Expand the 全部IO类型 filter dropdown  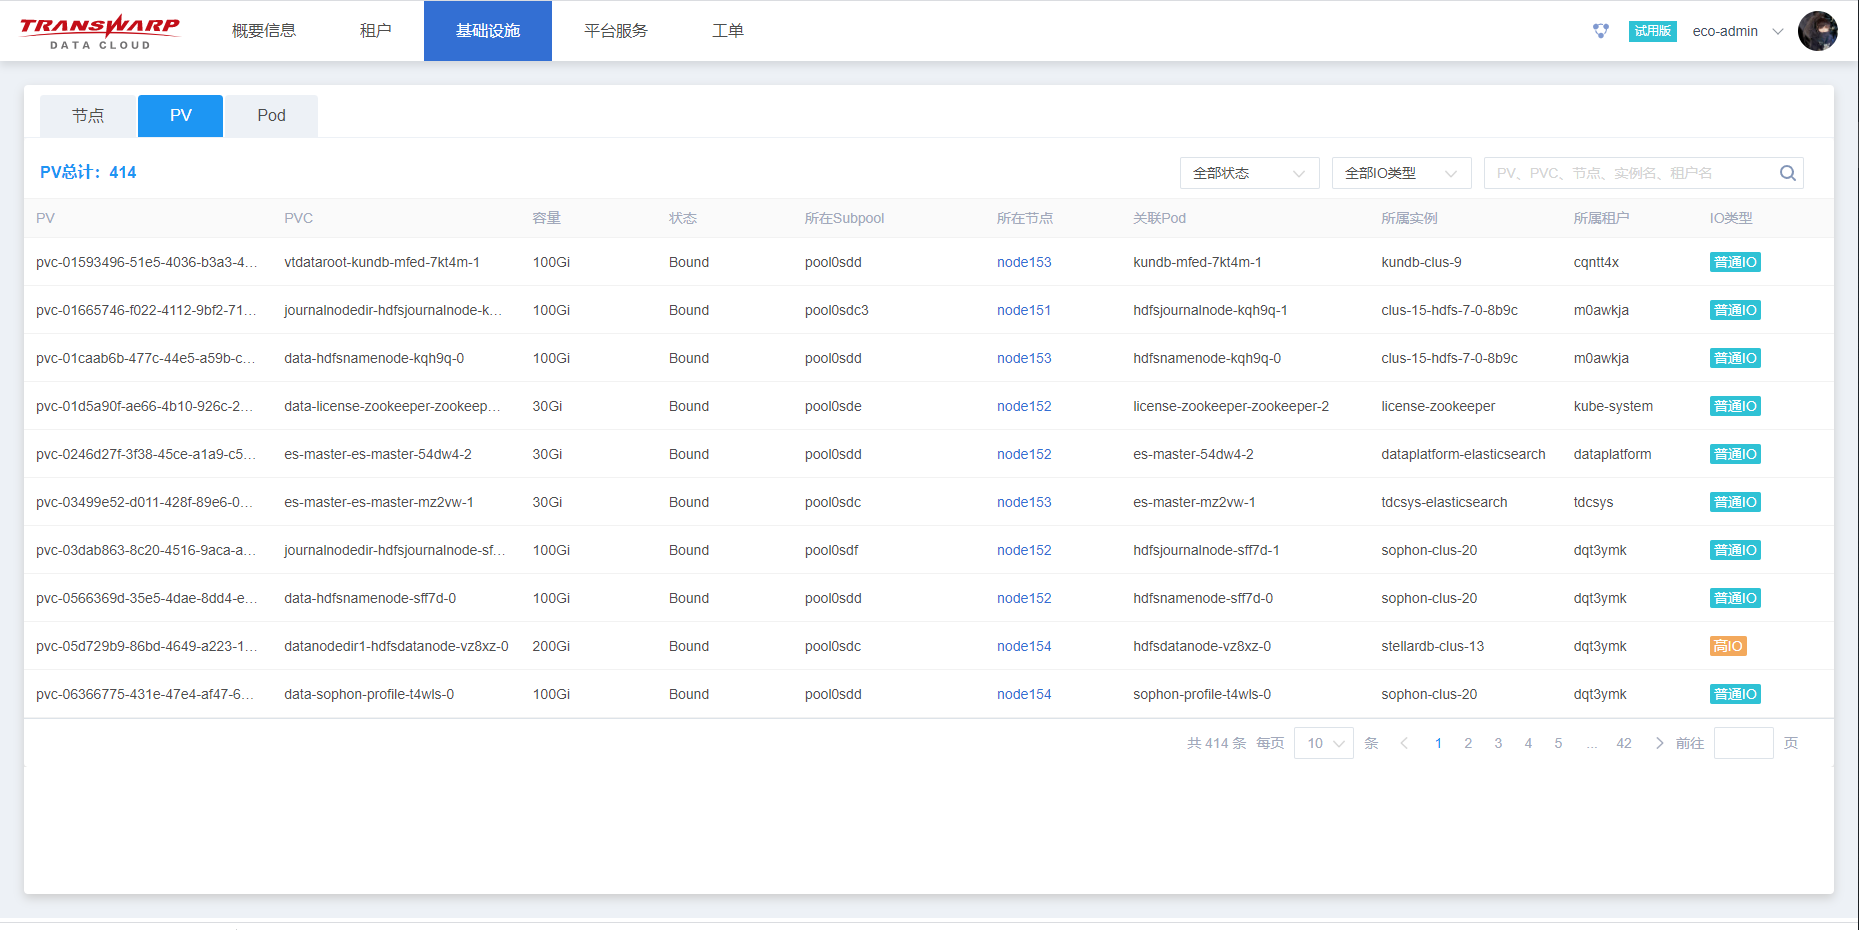[x=1402, y=173]
